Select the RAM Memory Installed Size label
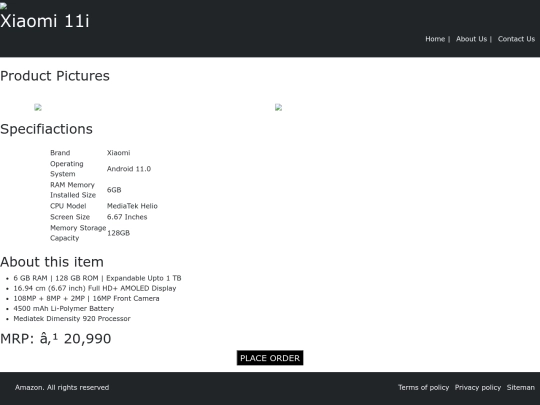Screen dimensions: 540x405 pyautogui.click(x=73, y=190)
